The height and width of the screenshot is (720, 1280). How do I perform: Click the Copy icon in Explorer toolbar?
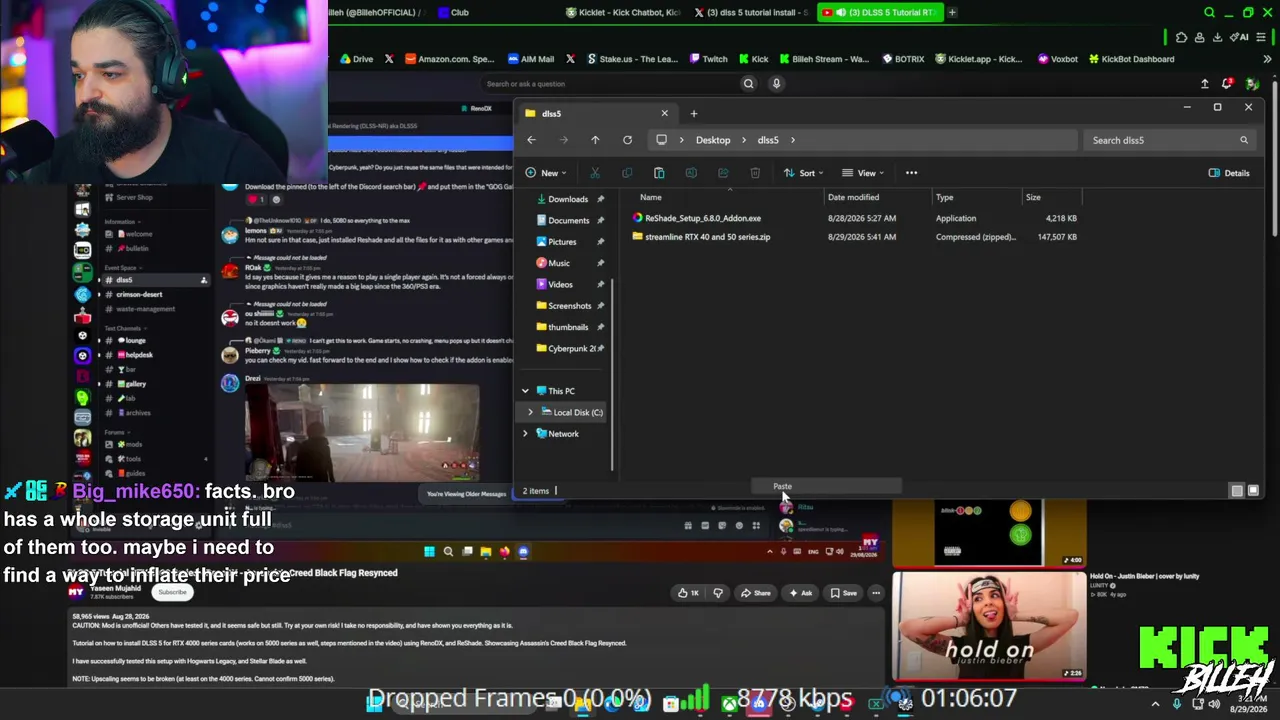(x=627, y=173)
